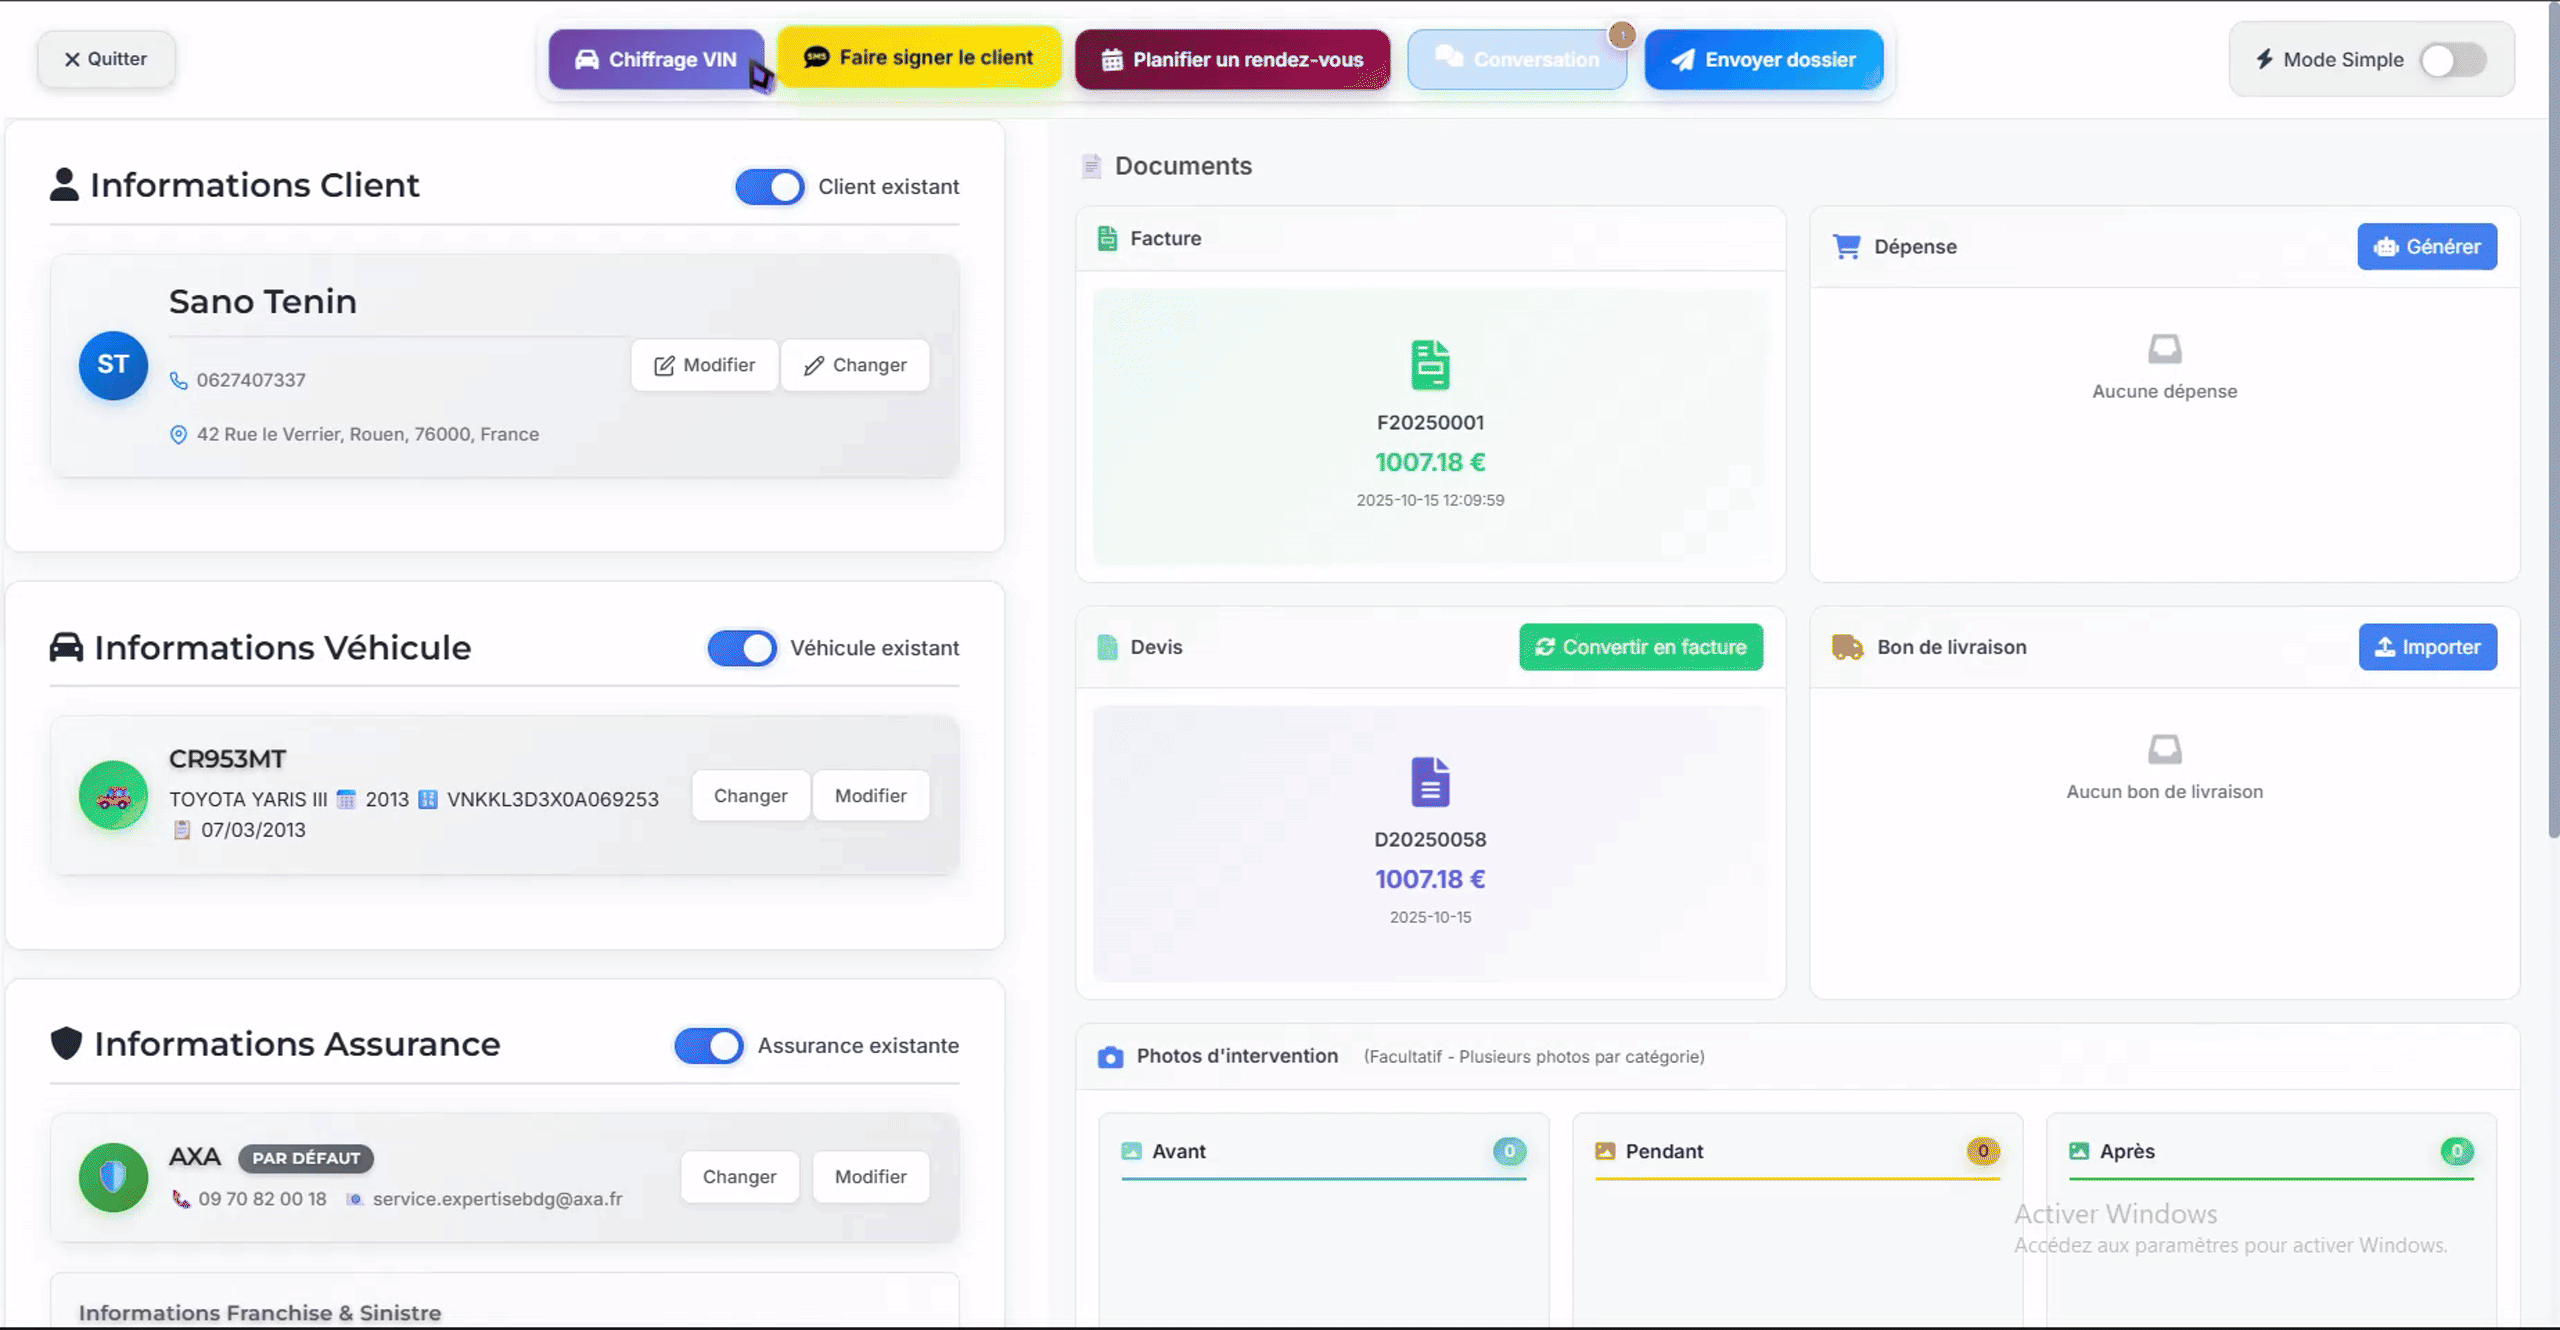The image size is (2560, 1330).
Task: Click the phone icon next to 0627407337
Action: 178,381
